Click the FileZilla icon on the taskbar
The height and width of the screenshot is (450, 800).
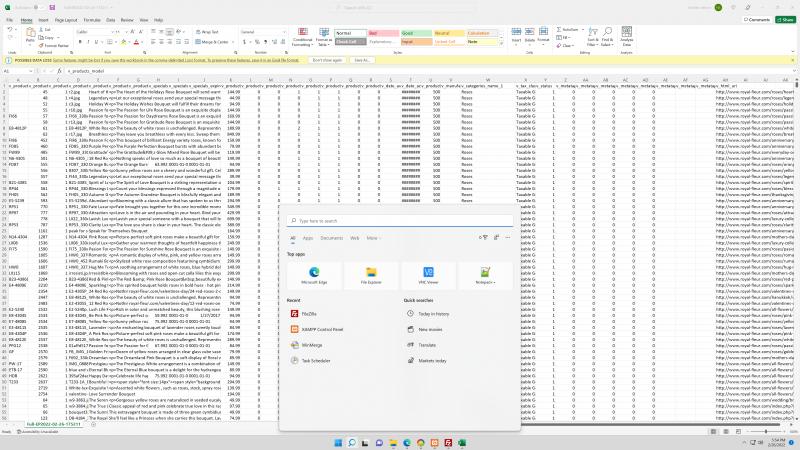(448, 443)
